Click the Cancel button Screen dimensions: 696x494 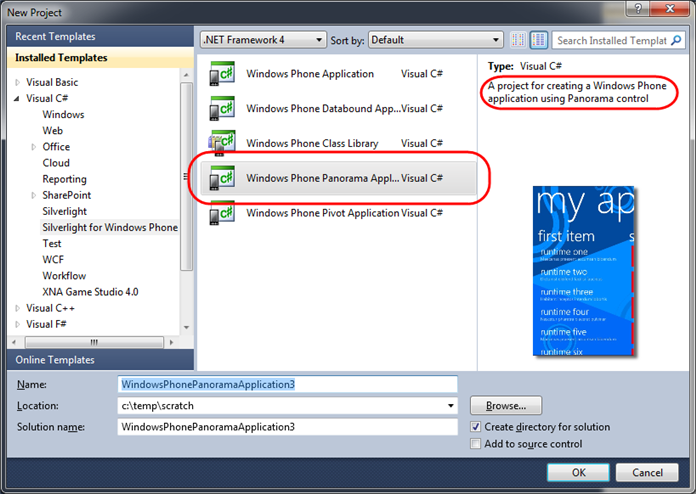(x=647, y=472)
